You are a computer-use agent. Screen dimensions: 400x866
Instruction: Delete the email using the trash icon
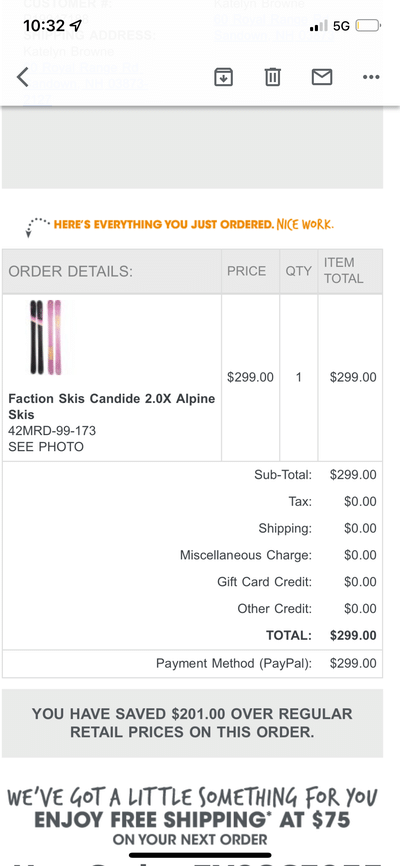272,77
